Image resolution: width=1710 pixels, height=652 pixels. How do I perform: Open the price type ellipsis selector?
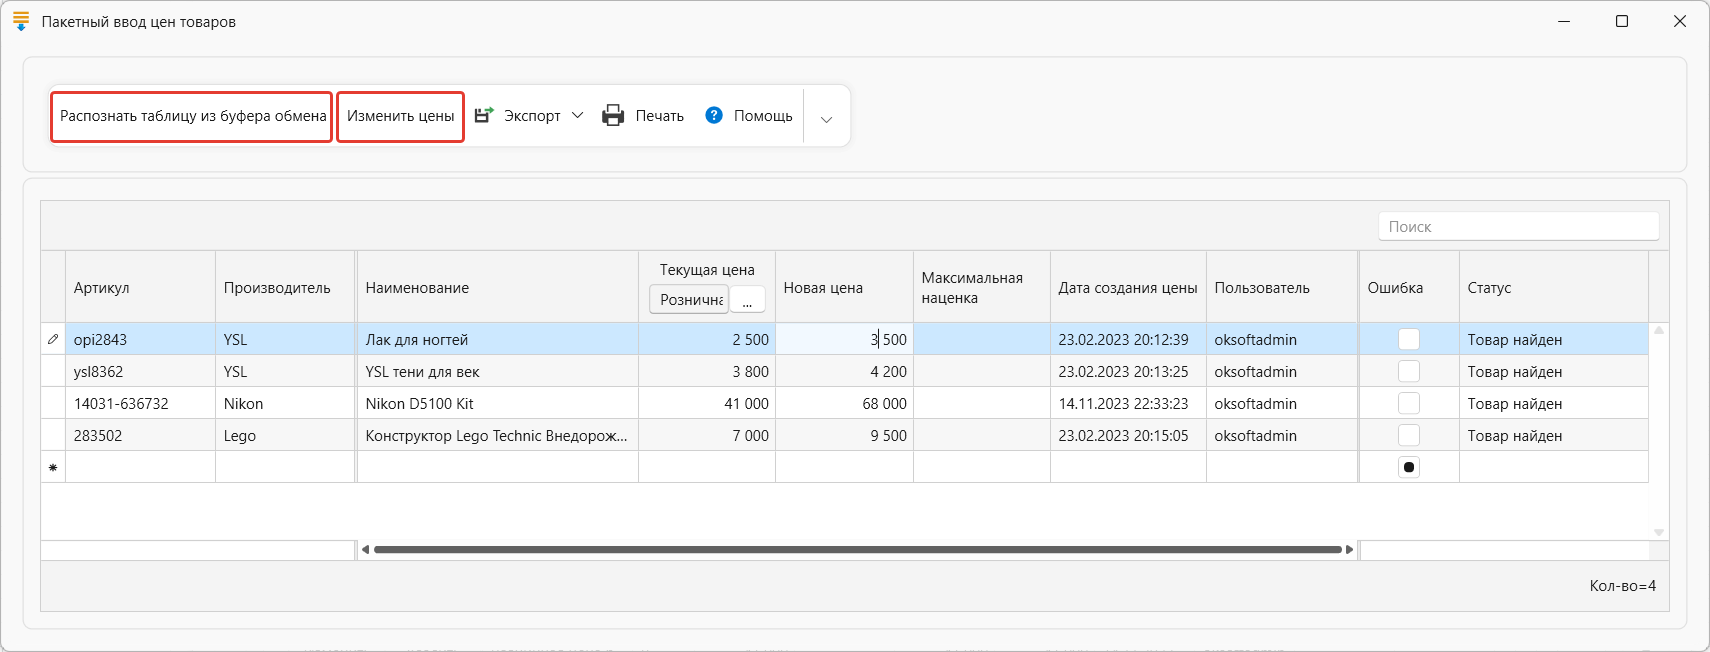point(747,299)
